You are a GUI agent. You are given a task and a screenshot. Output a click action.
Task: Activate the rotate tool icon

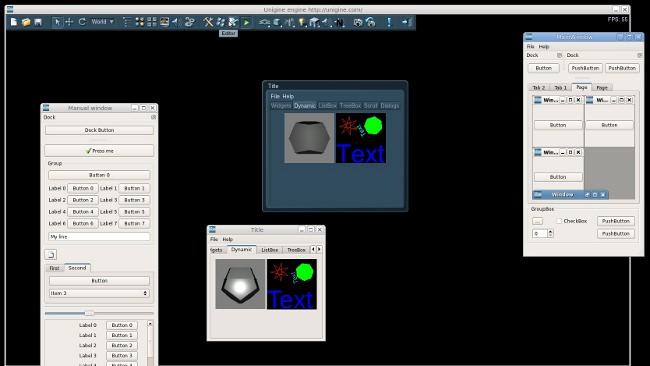(82, 22)
